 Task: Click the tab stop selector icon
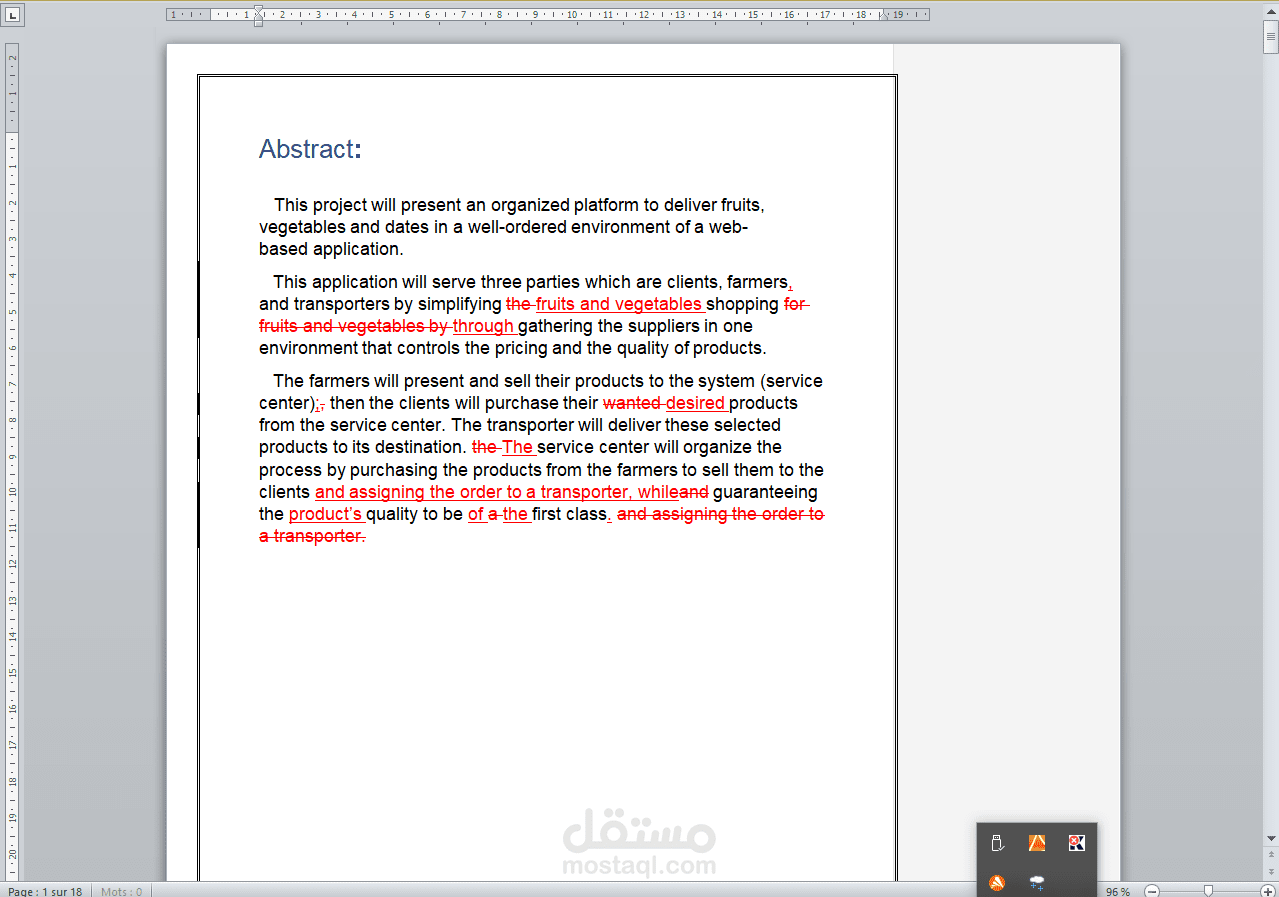point(11,15)
